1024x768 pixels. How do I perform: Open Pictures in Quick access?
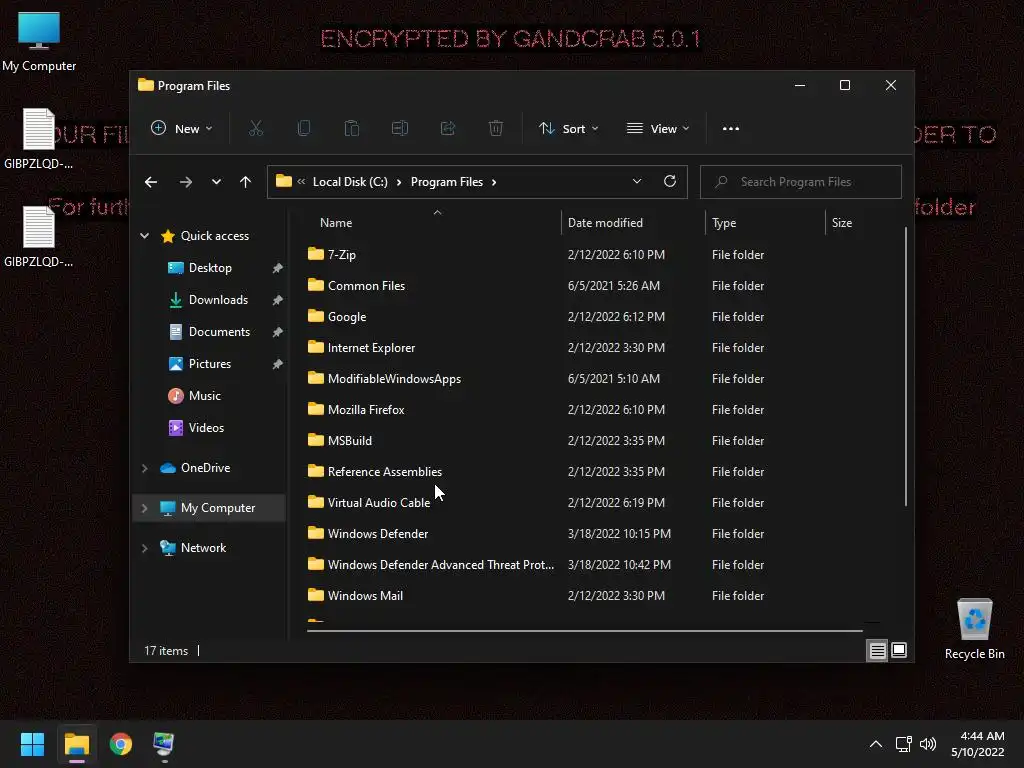tap(209, 364)
